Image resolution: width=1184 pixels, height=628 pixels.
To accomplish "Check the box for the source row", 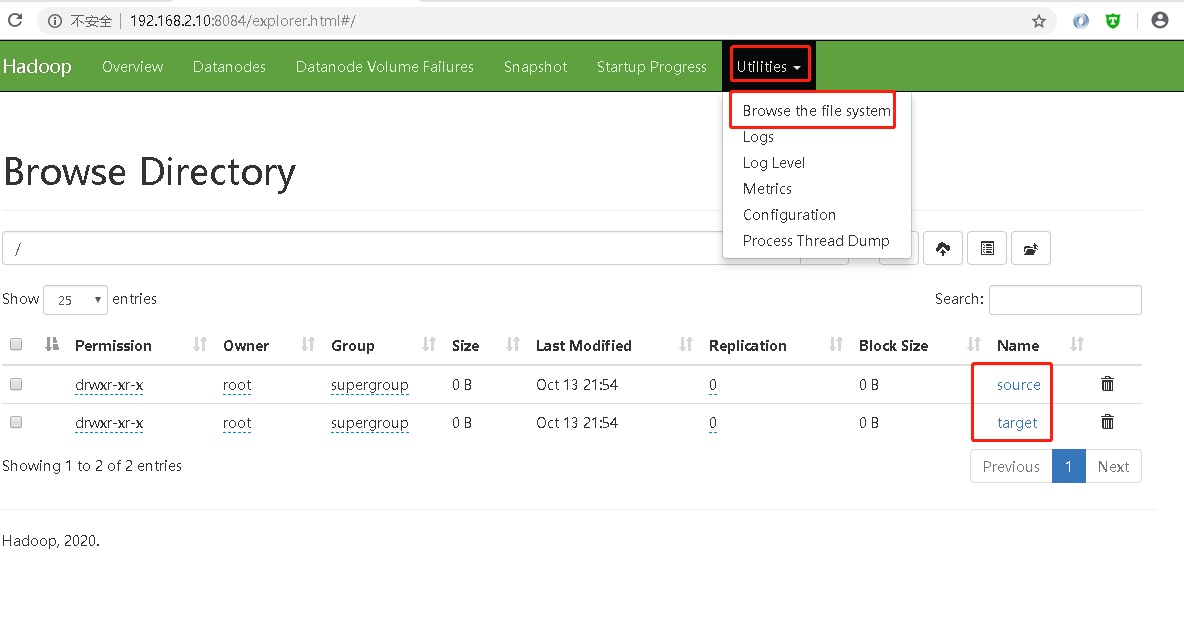I will pyautogui.click(x=16, y=384).
